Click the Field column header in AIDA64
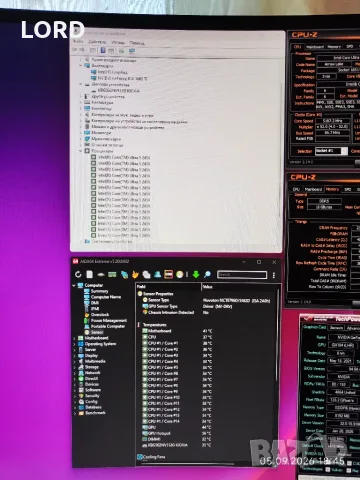Viewport: 360px width, 480px height. [168, 287]
